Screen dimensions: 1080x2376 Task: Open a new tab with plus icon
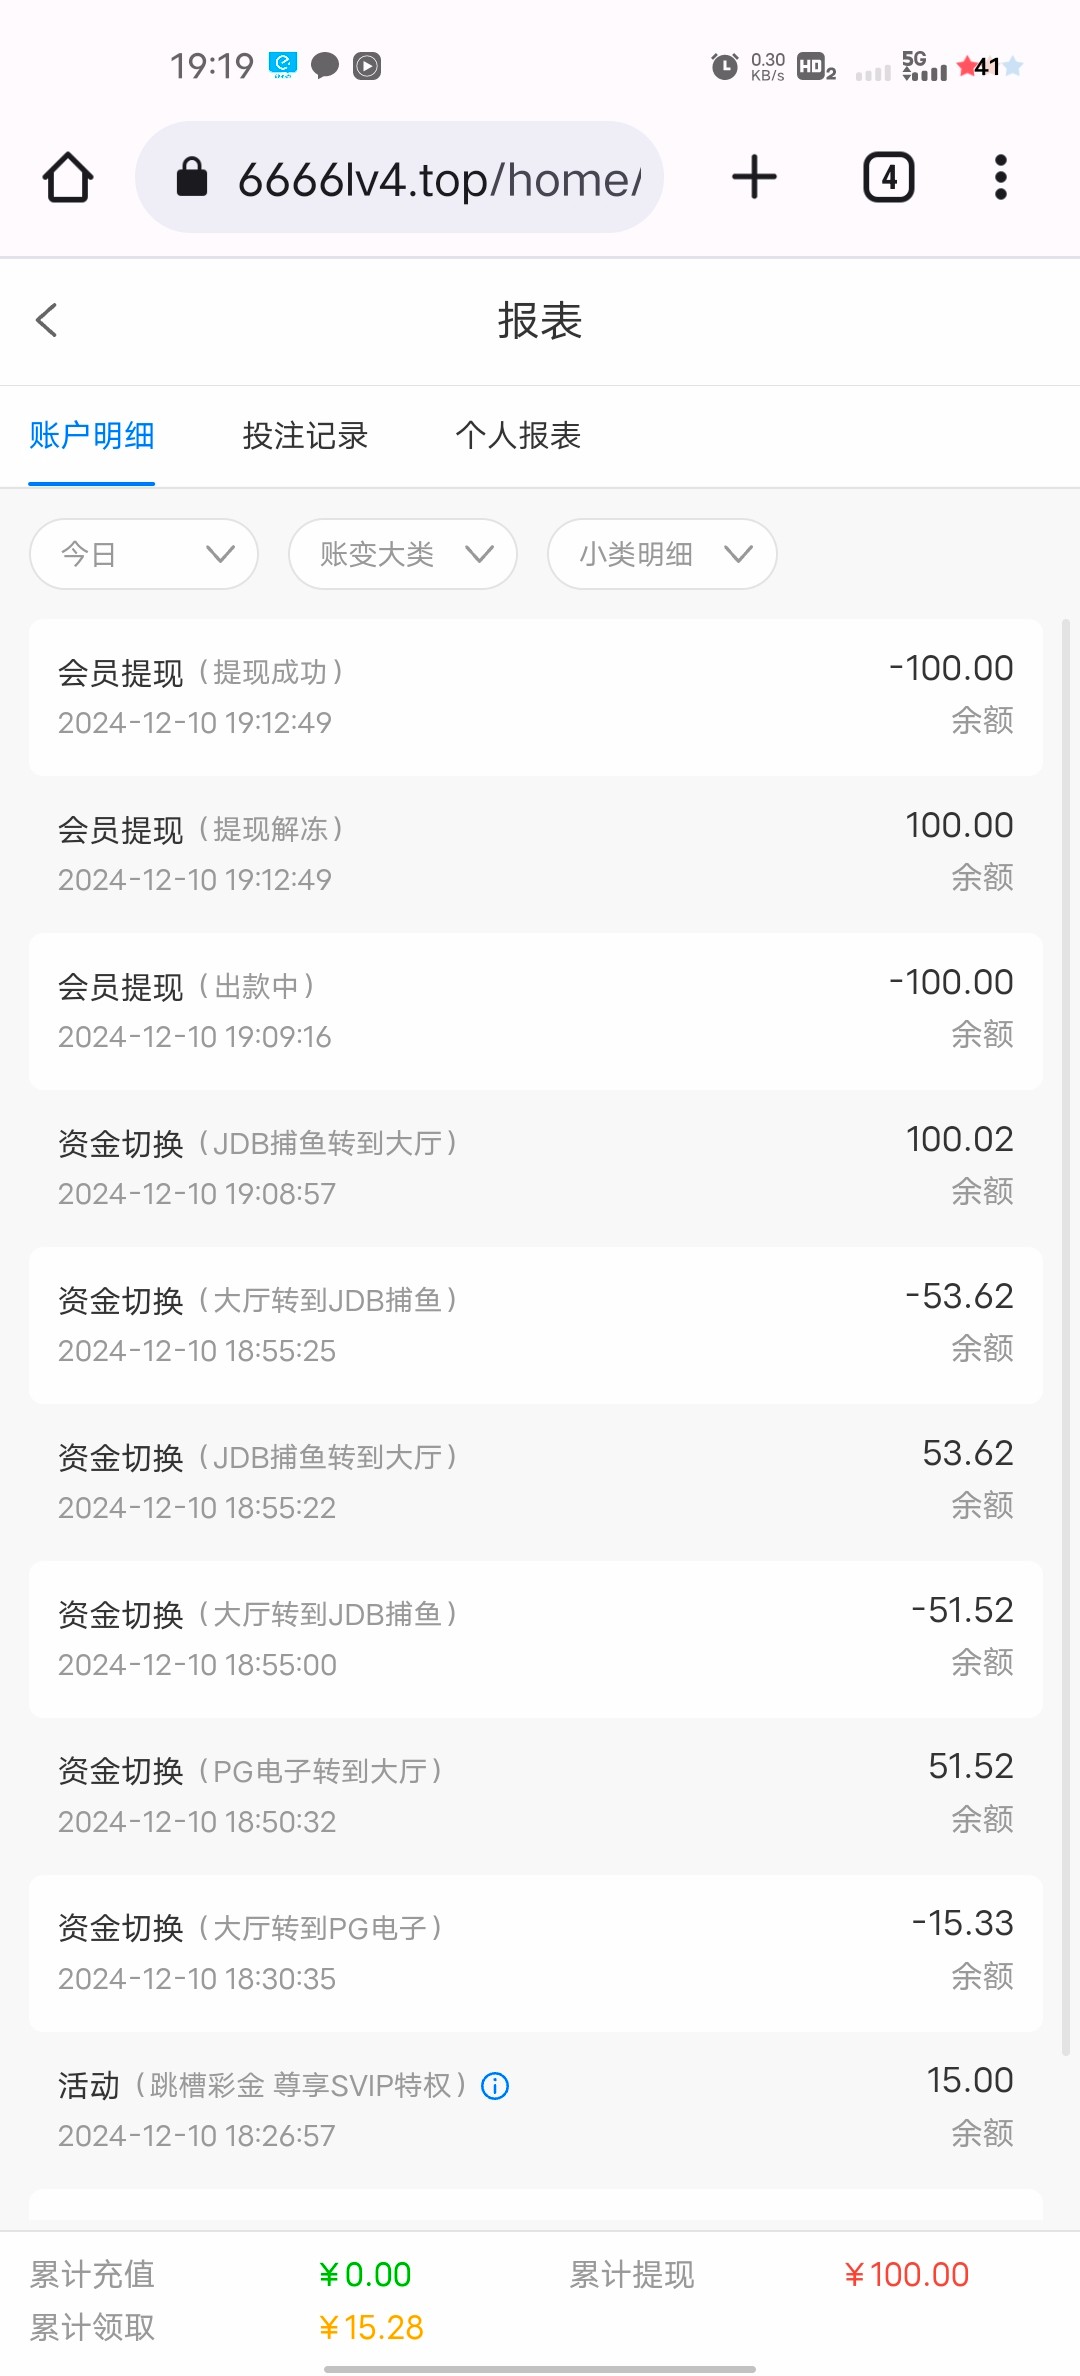tap(754, 178)
